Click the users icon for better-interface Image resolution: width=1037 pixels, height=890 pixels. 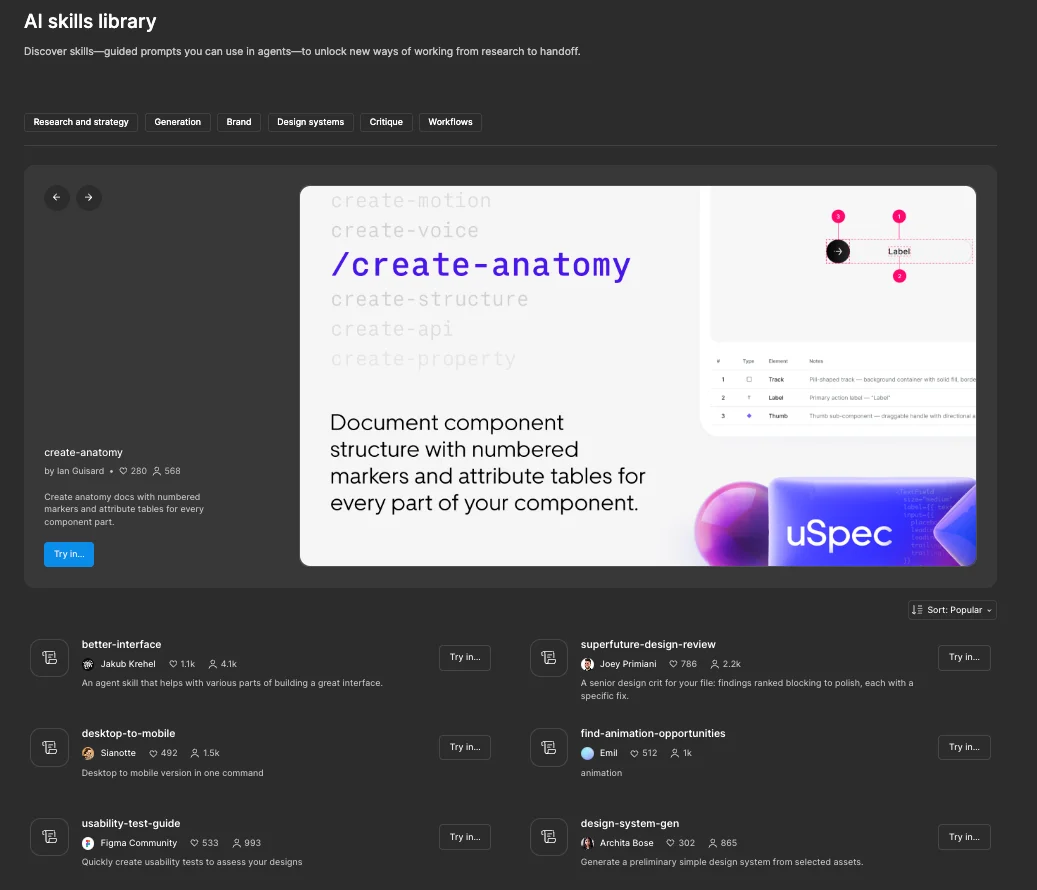click(213, 664)
